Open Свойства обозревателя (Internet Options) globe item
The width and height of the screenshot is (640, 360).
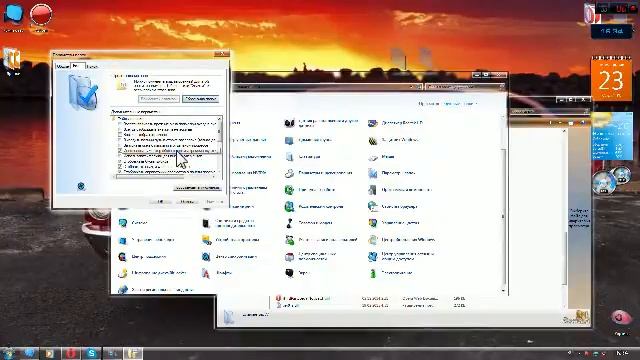click(x=392, y=207)
